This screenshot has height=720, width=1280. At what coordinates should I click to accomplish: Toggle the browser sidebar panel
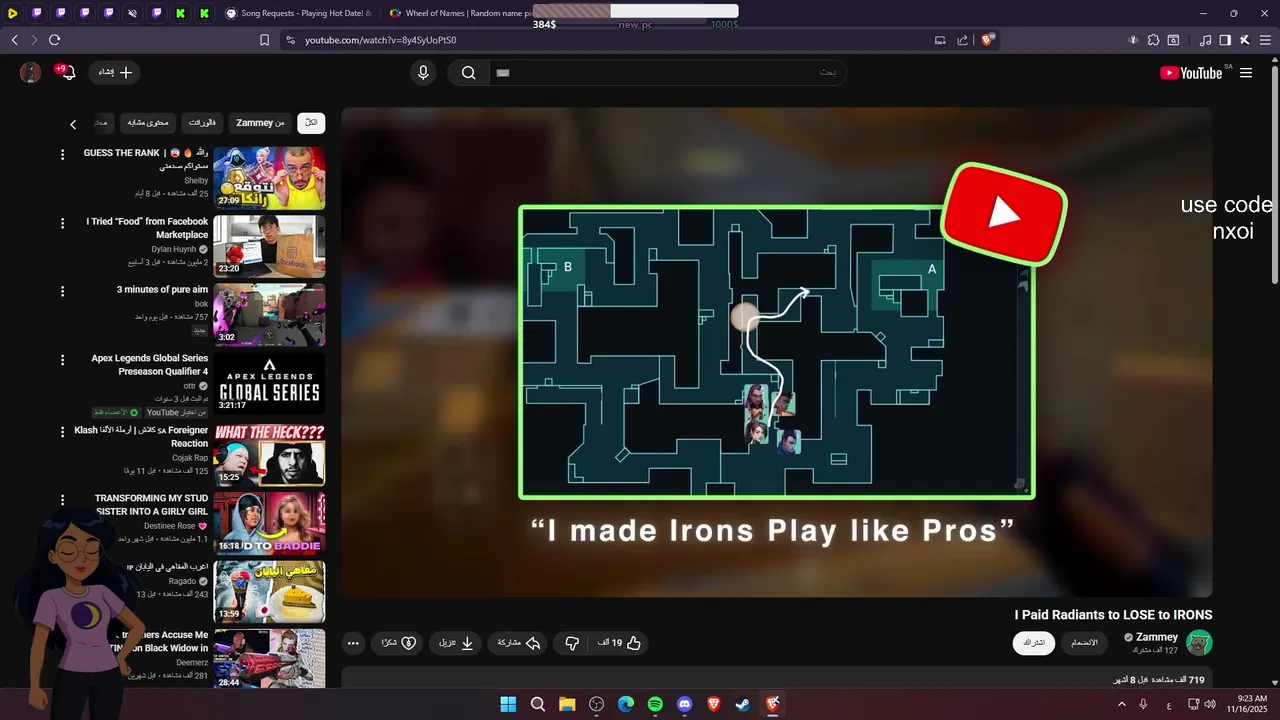pyautogui.click(x=1224, y=40)
